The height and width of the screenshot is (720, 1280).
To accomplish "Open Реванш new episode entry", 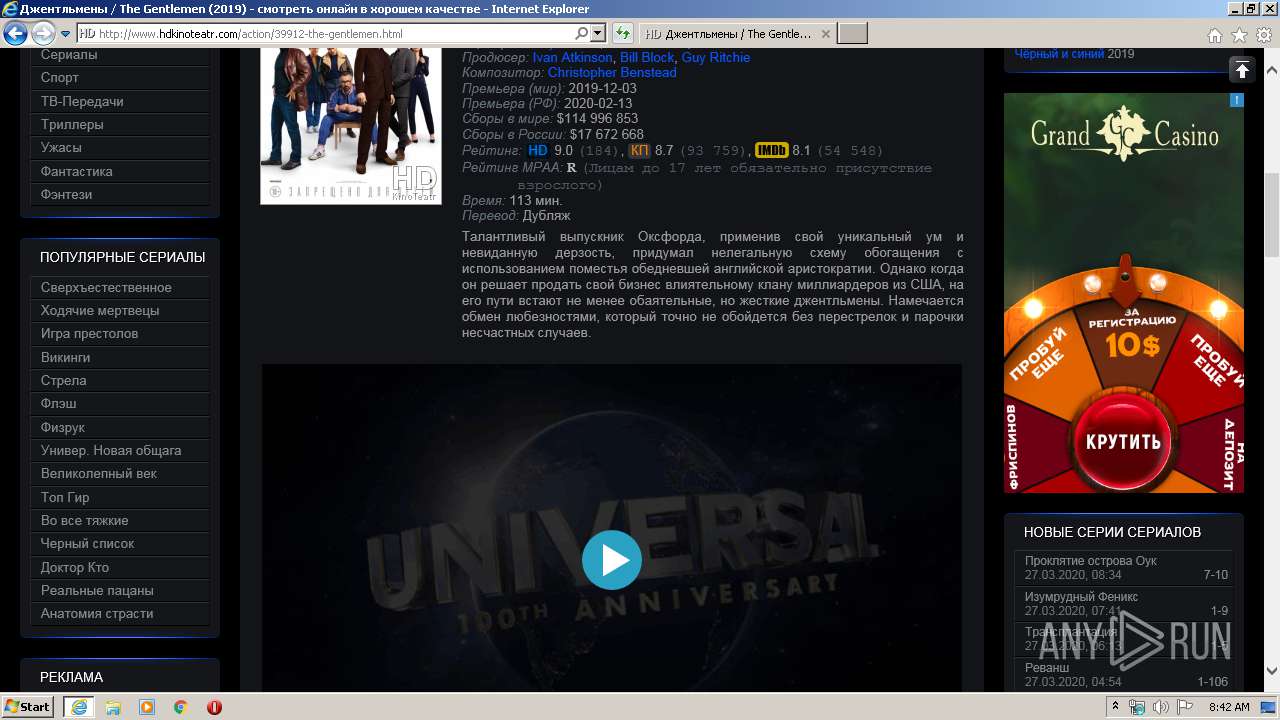I will 1124,674.
